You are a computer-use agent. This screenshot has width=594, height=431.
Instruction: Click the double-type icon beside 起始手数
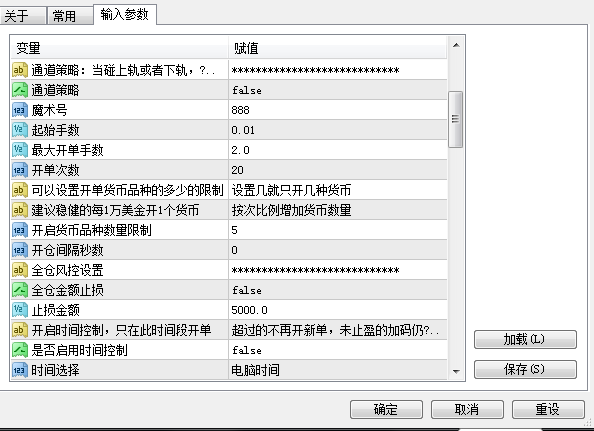pyautogui.click(x=20, y=130)
